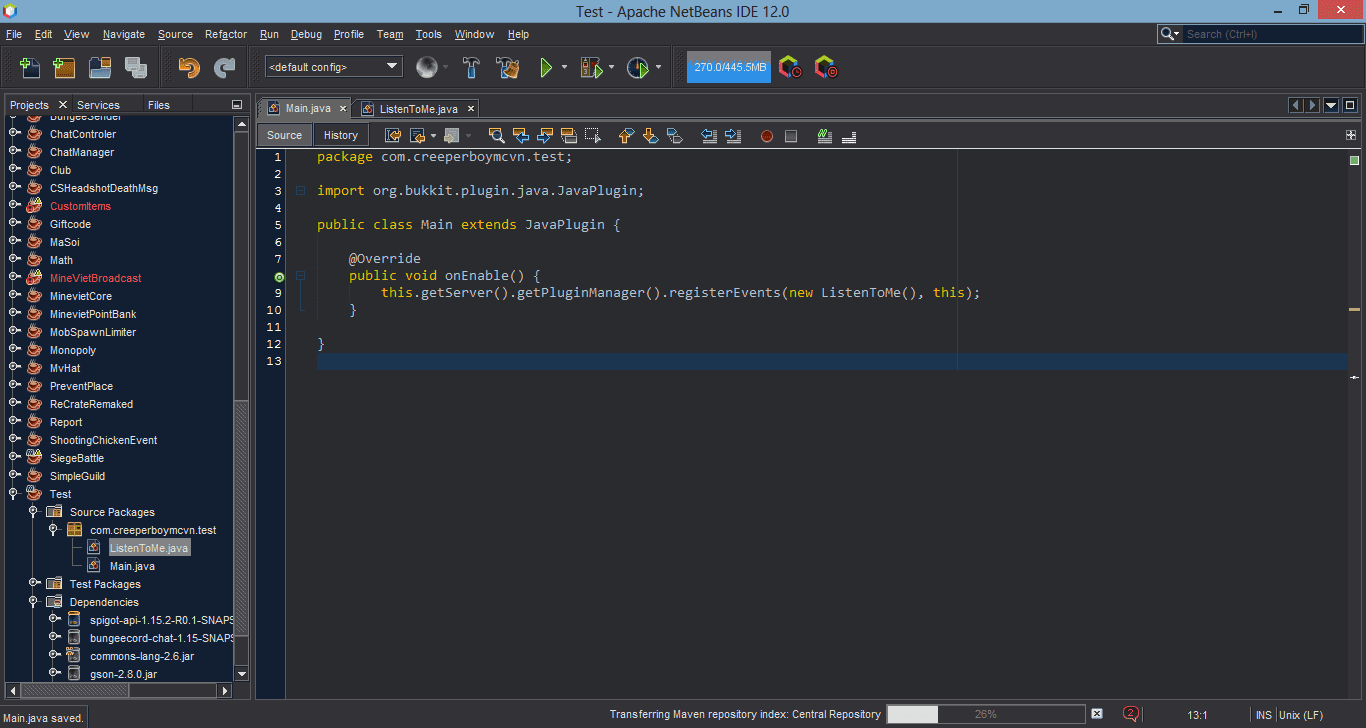Click the notifications bubble in status bar

tap(1131, 714)
